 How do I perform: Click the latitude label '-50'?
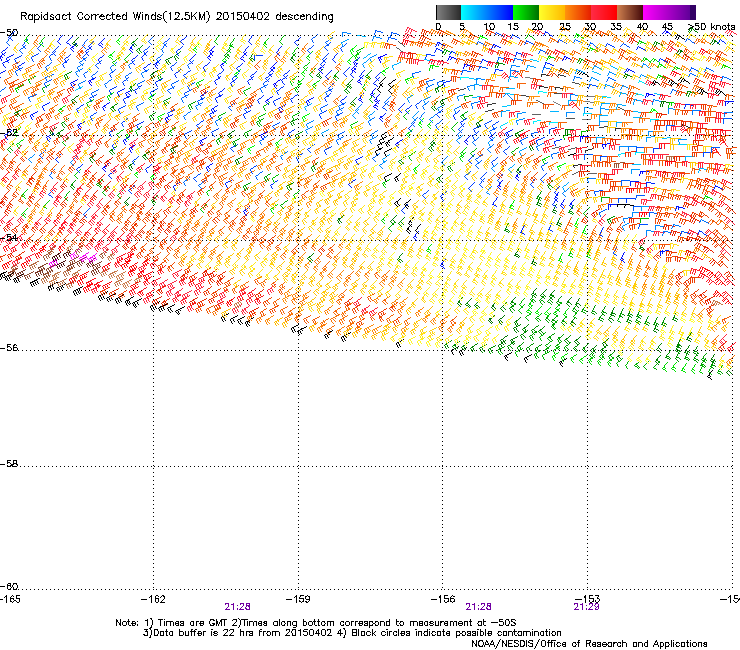pyautogui.click(x=9, y=33)
